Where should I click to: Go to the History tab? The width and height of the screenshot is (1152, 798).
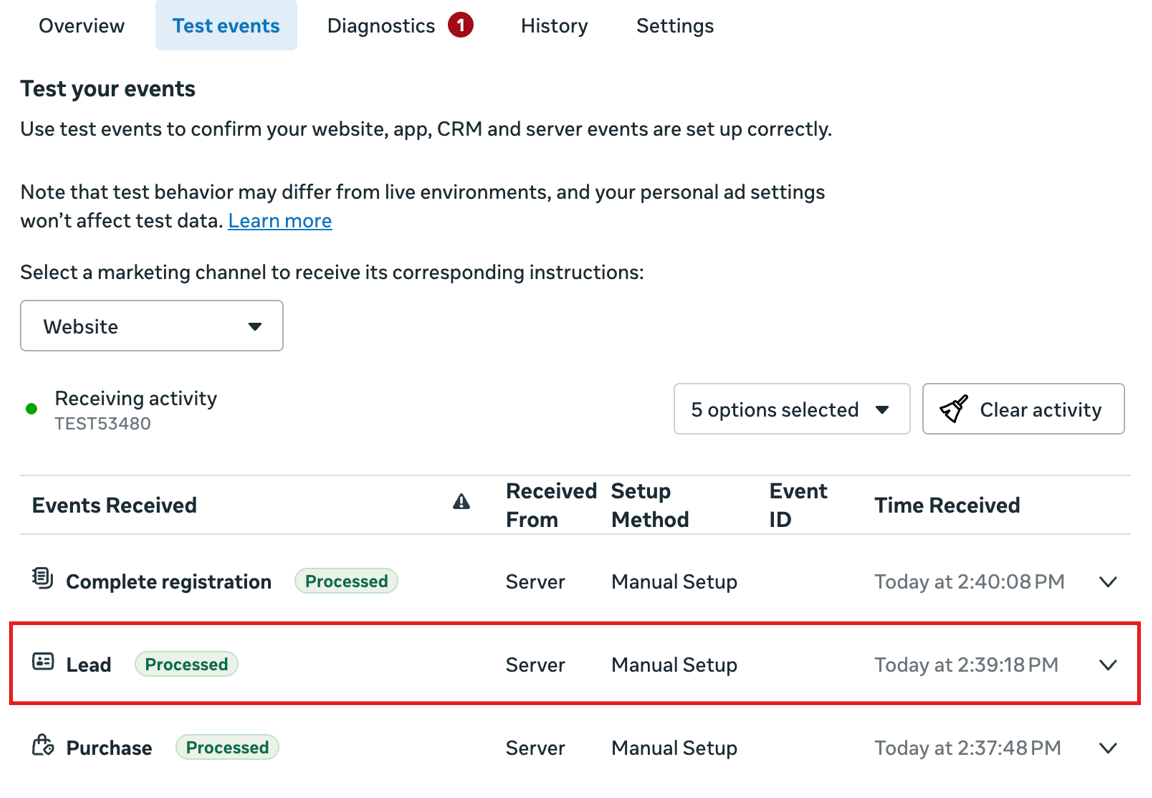click(x=554, y=26)
